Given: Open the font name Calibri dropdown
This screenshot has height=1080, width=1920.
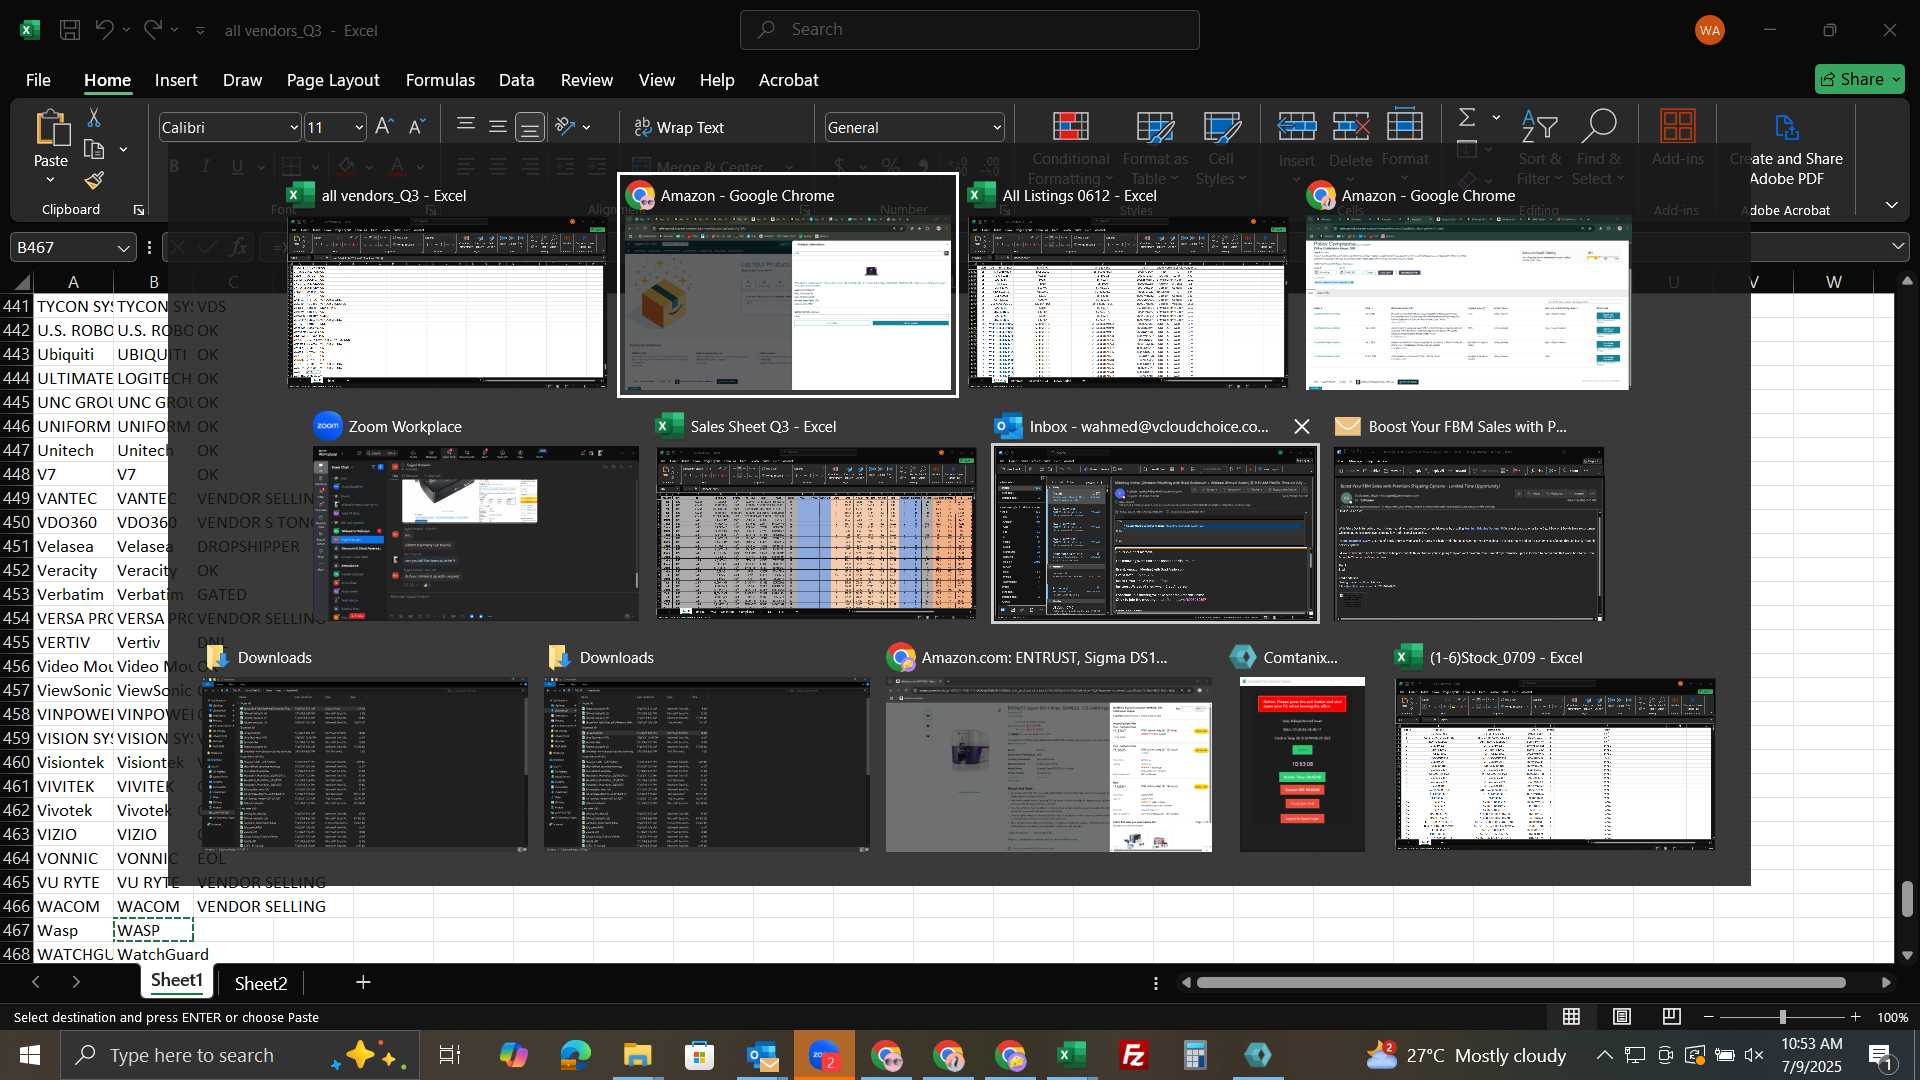Looking at the screenshot, I should pyautogui.click(x=294, y=127).
